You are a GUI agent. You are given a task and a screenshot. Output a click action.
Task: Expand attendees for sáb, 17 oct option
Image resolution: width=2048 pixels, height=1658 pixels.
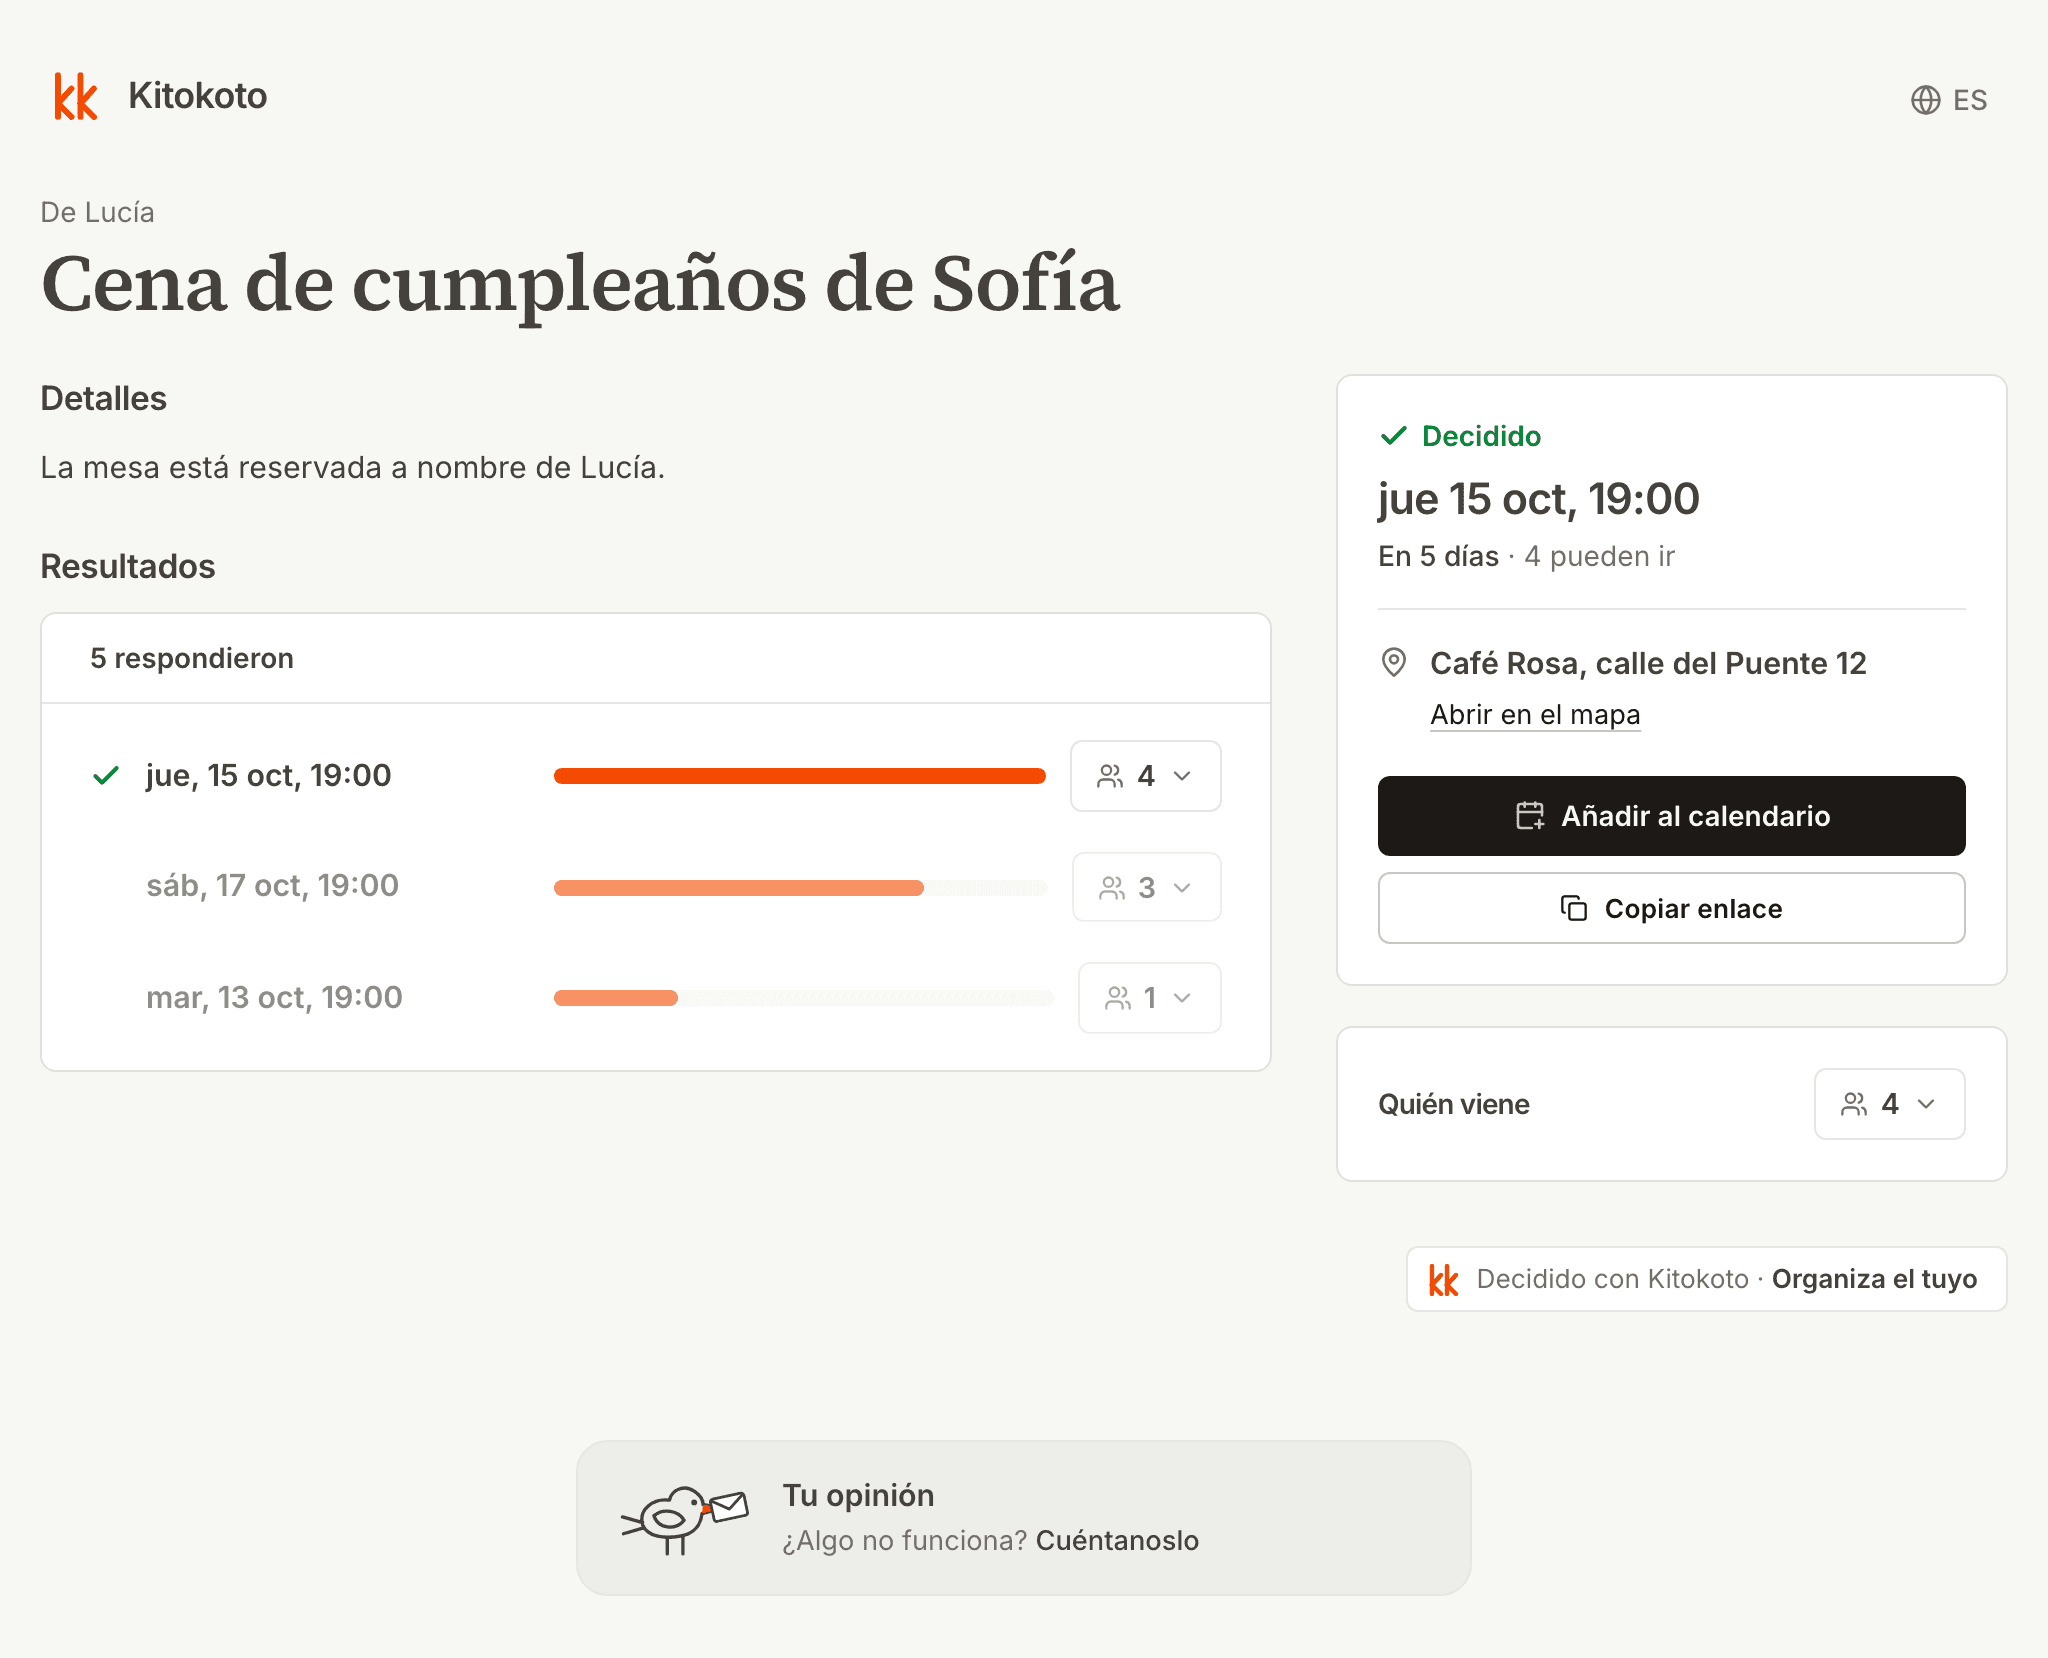pos(1146,887)
